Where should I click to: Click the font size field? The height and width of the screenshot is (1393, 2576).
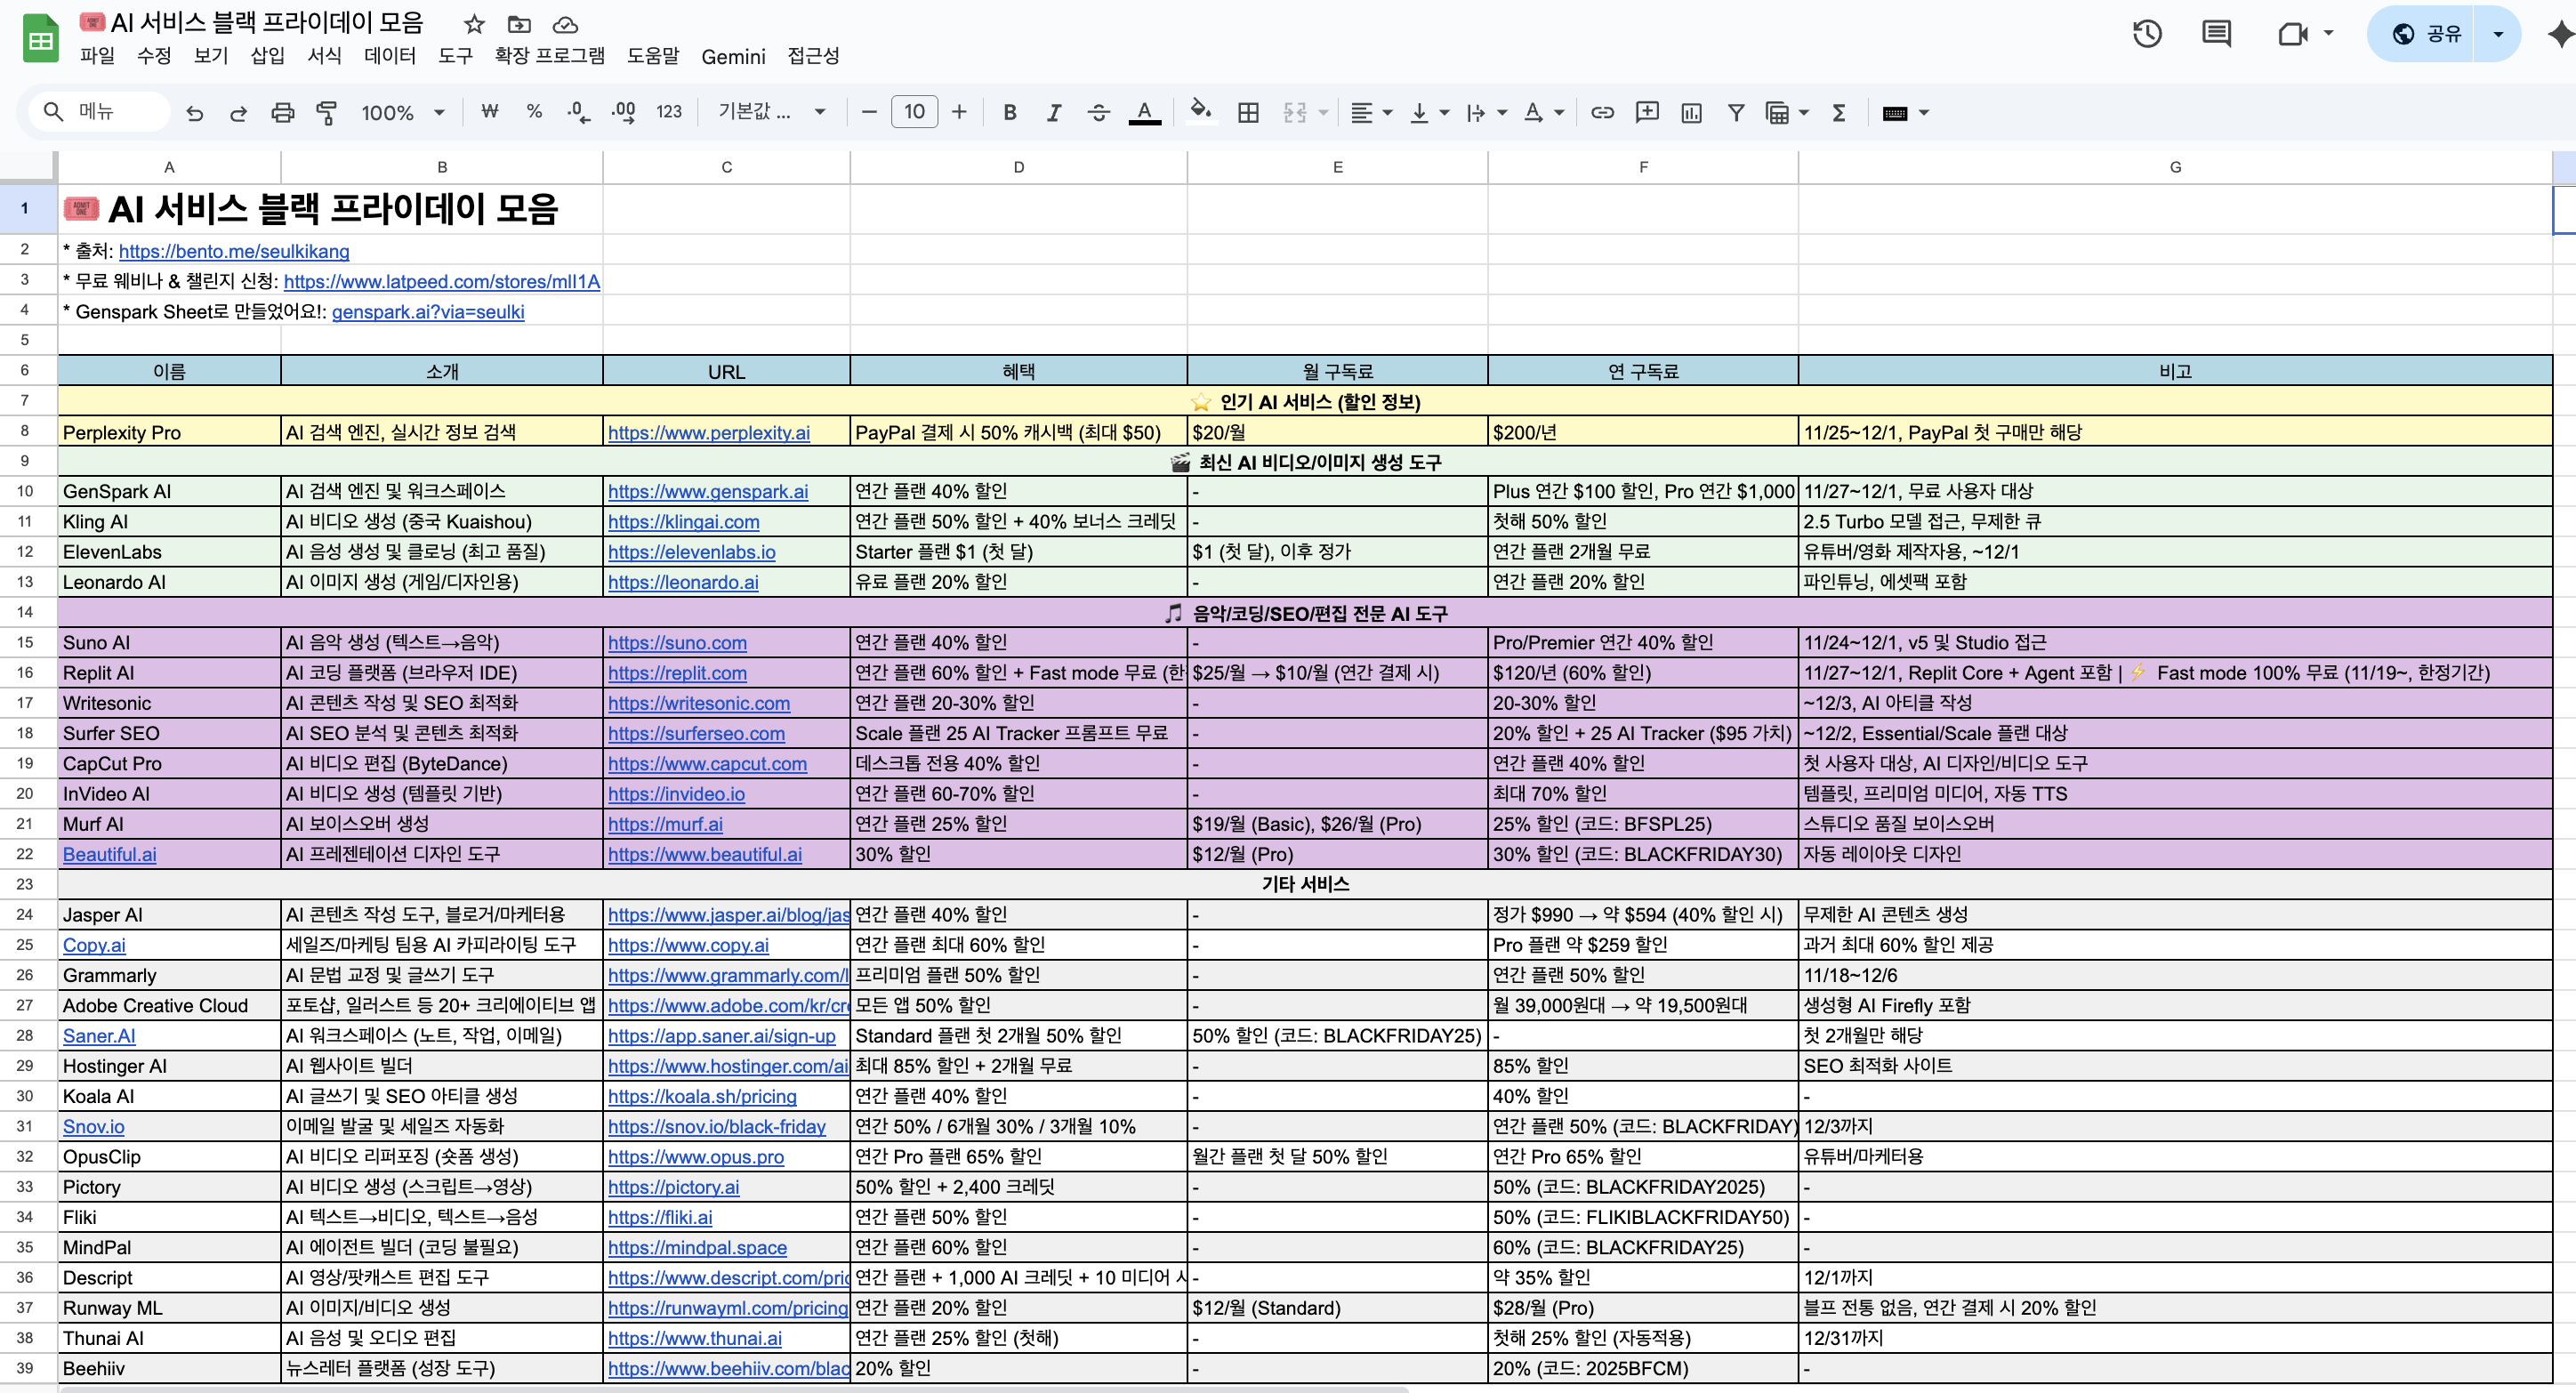coord(913,113)
